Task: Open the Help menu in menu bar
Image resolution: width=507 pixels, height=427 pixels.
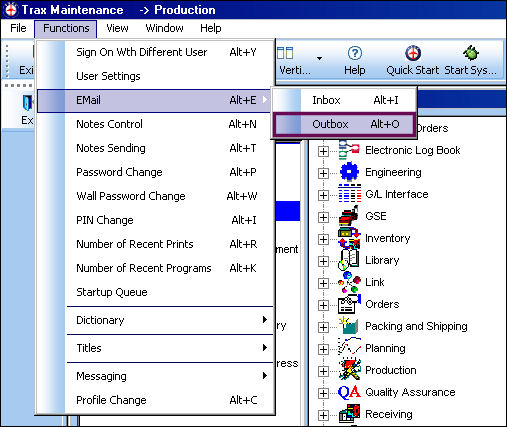Action: (x=210, y=28)
